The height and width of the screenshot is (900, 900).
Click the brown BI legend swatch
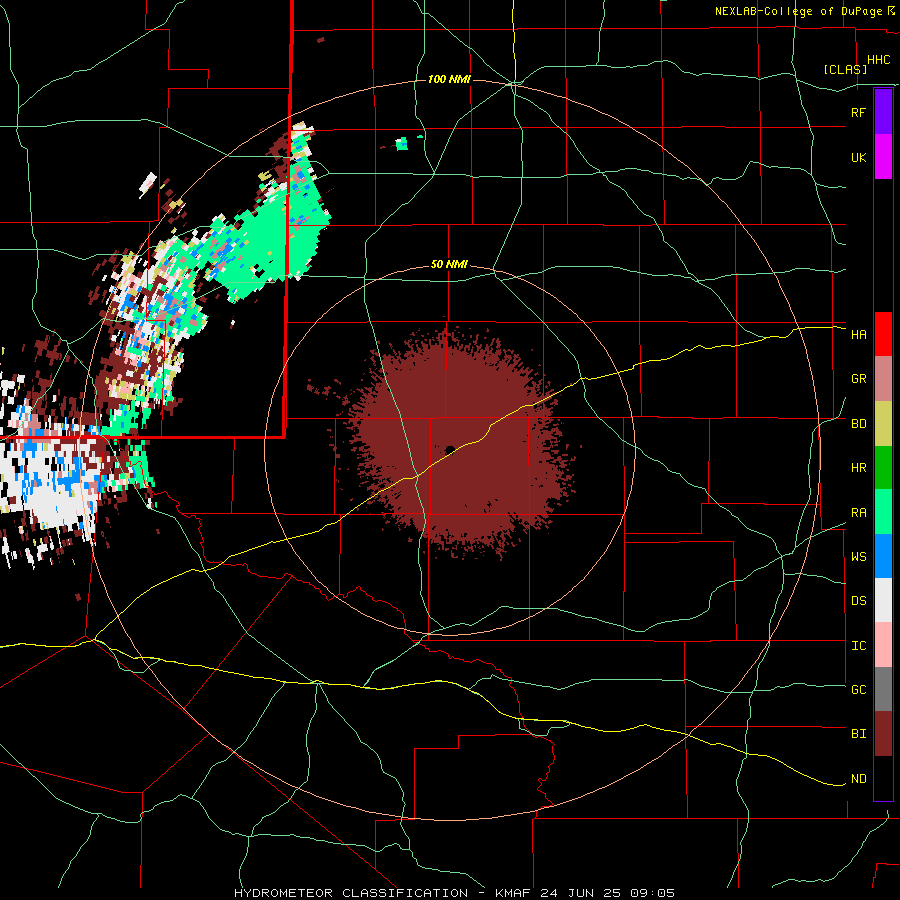(883, 734)
